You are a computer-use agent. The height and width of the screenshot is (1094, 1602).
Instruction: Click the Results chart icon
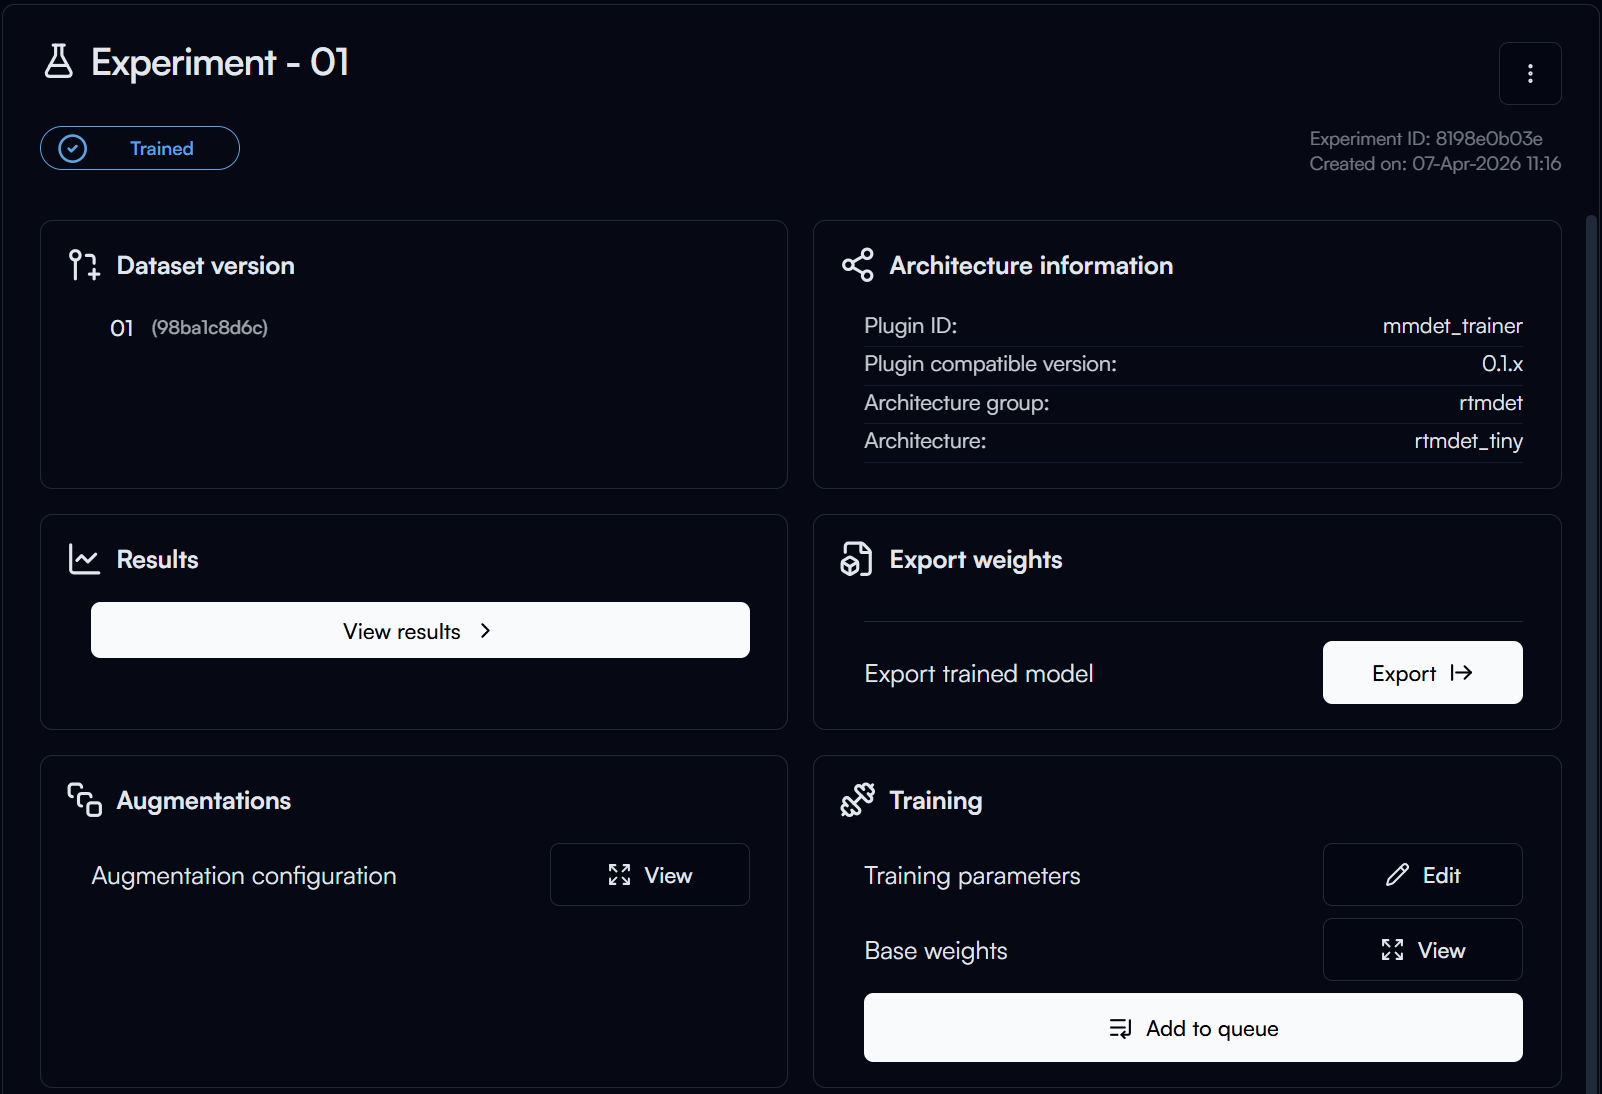coord(84,559)
